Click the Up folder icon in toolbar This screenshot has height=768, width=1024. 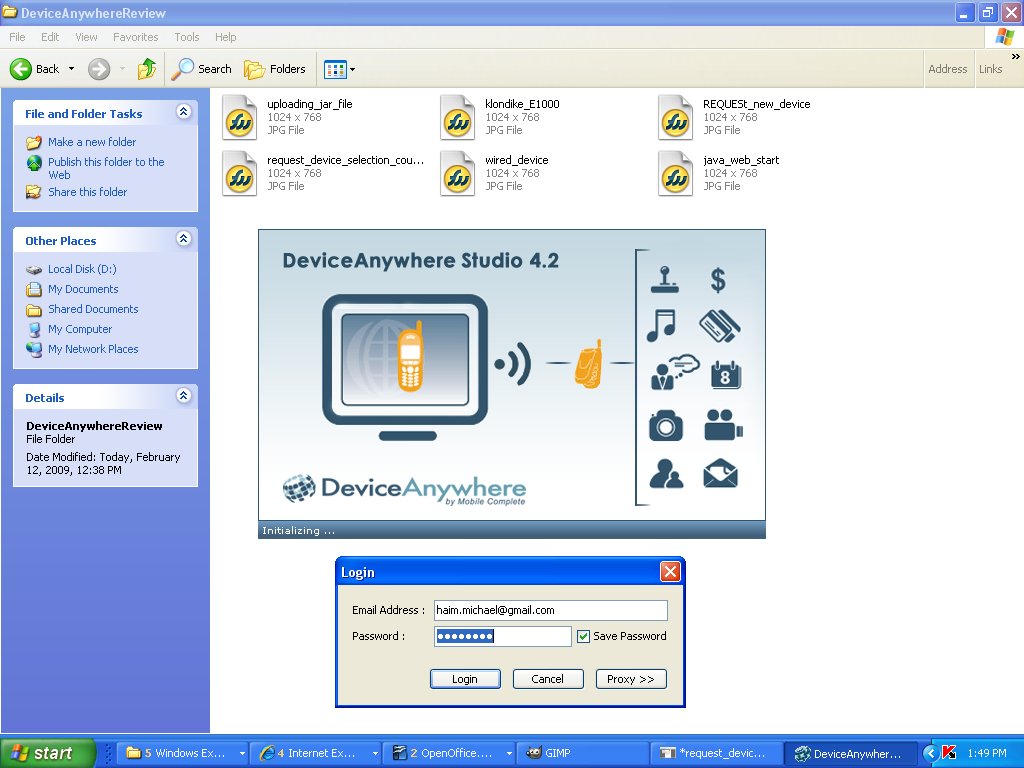pyautogui.click(x=147, y=69)
